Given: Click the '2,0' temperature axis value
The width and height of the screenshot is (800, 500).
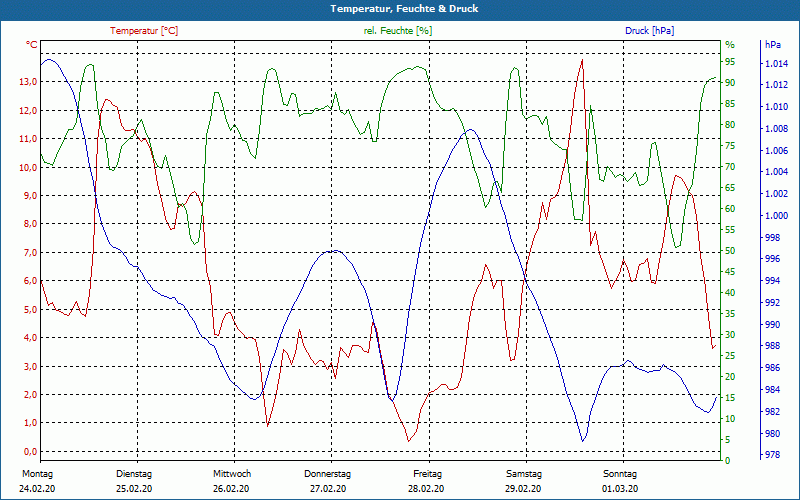Looking at the screenshot, I should point(30,395).
